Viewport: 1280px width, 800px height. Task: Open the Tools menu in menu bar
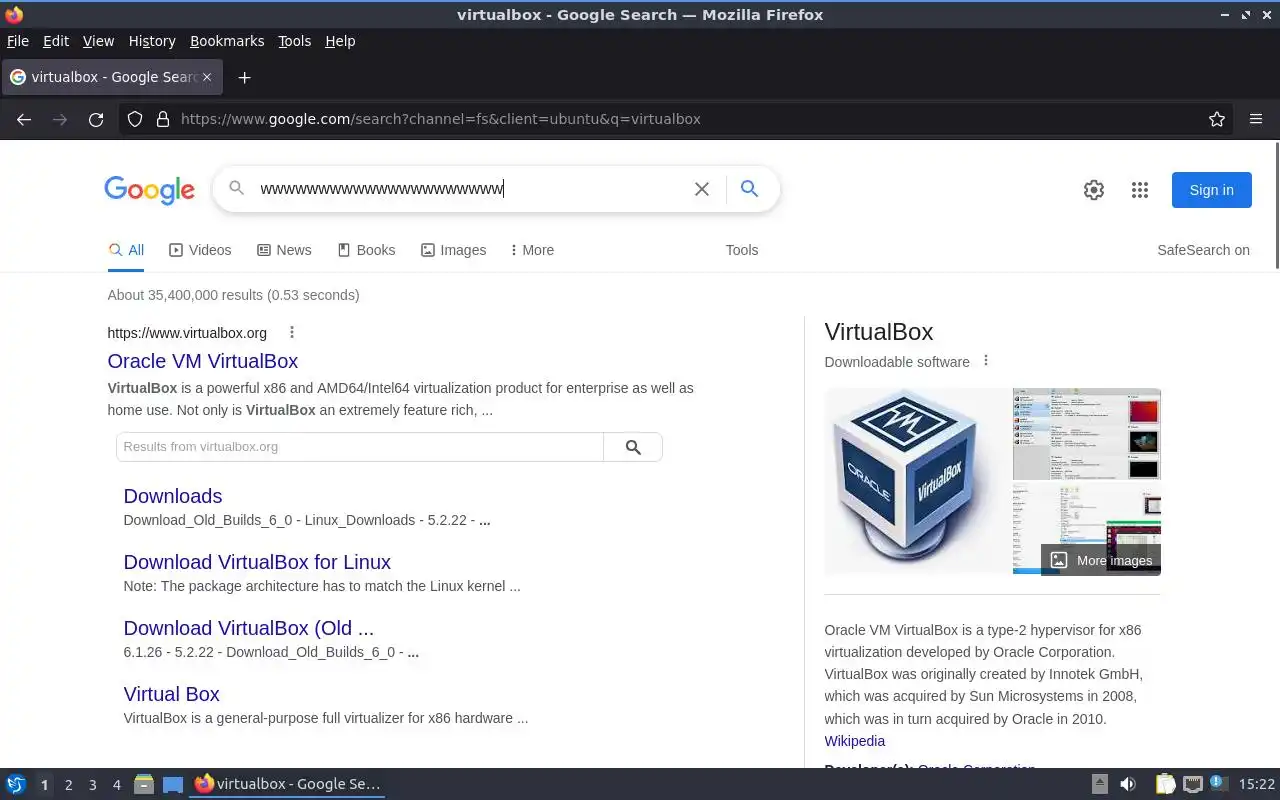click(x=295, y=41)
